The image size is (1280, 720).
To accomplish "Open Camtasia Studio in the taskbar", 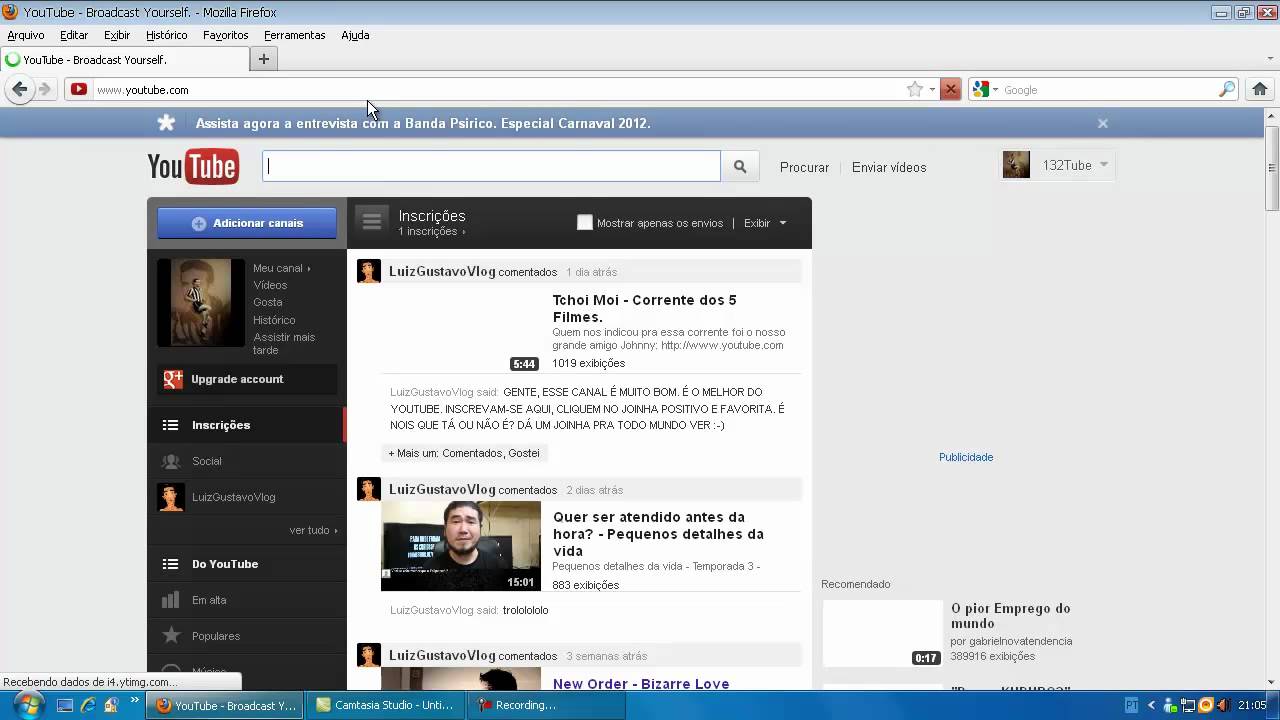I will coord(385,705).
